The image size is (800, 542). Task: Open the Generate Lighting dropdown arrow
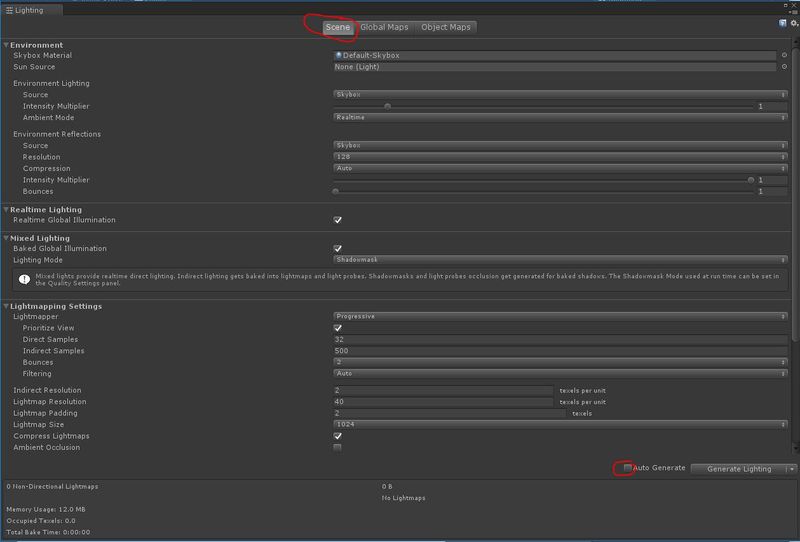[x=791, y=469]
